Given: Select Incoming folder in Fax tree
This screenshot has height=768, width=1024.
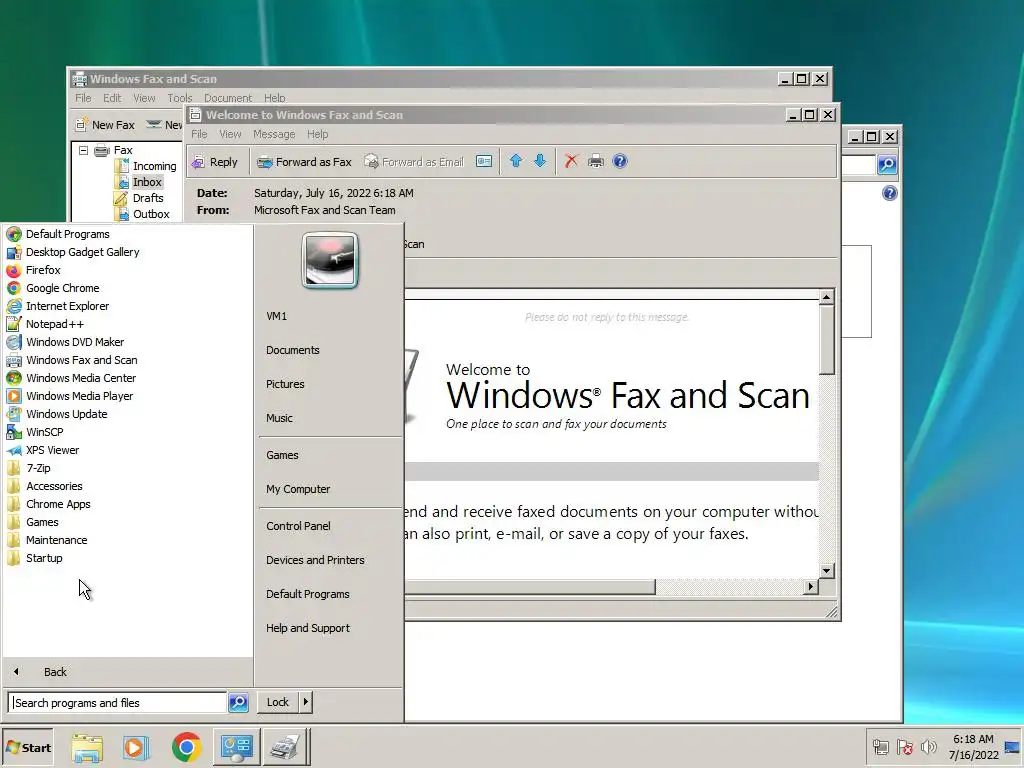Looking at the screenshot, I should point(147,166).
